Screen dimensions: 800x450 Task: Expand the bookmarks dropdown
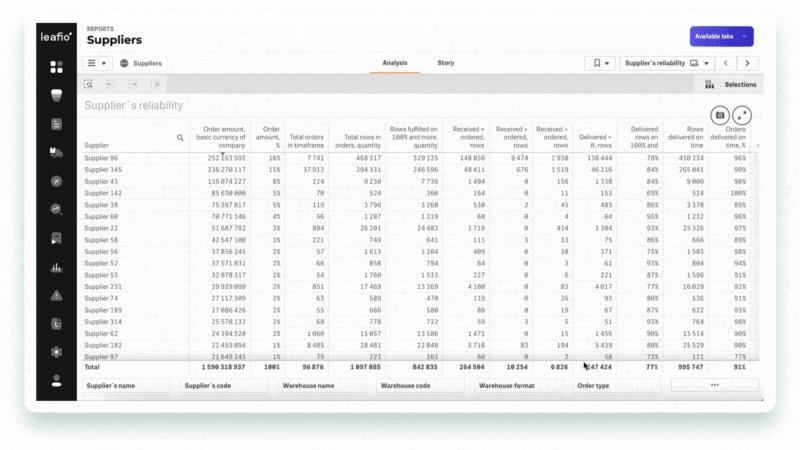click(599, 63)
